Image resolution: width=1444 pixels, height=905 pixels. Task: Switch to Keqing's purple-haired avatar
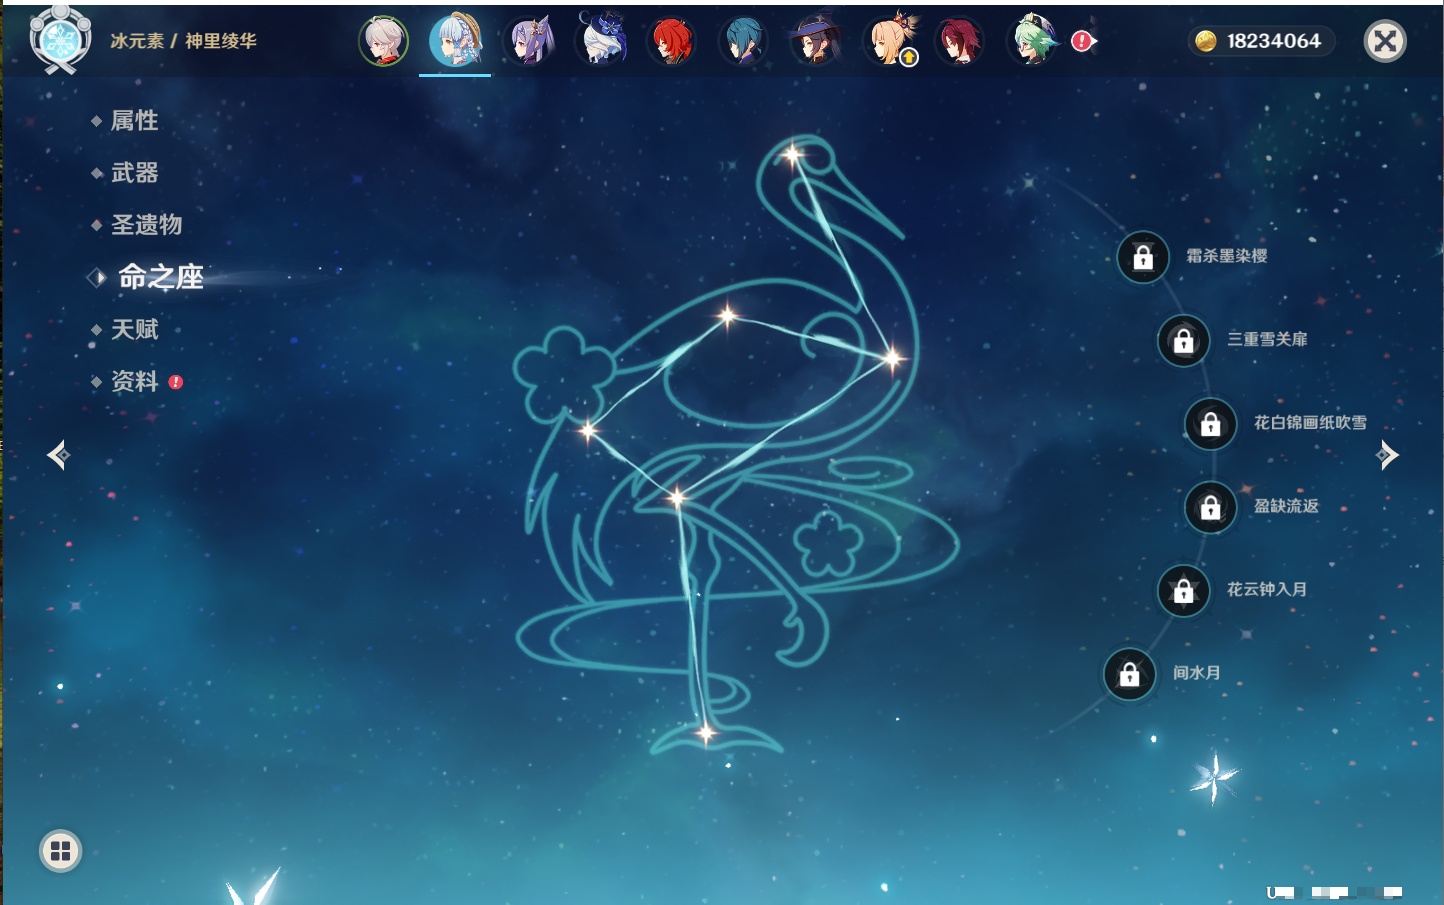(x=529, y=41)
